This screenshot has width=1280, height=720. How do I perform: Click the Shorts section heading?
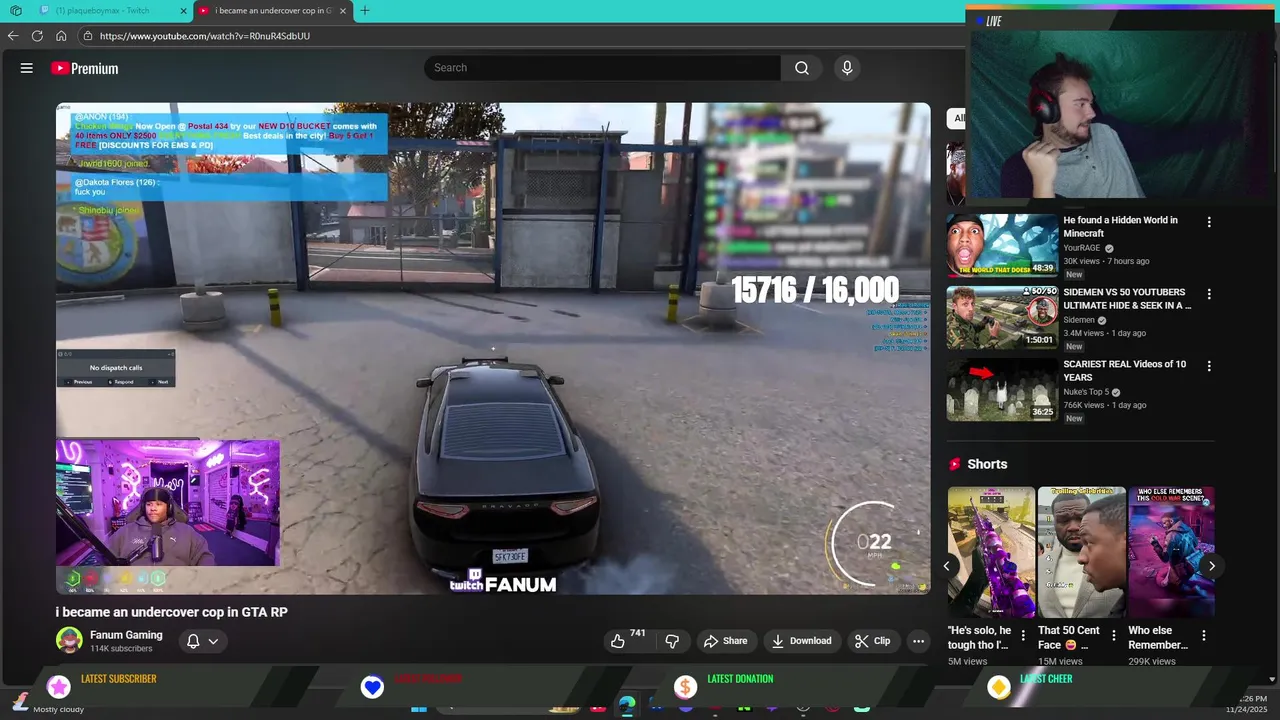(987, 464)
